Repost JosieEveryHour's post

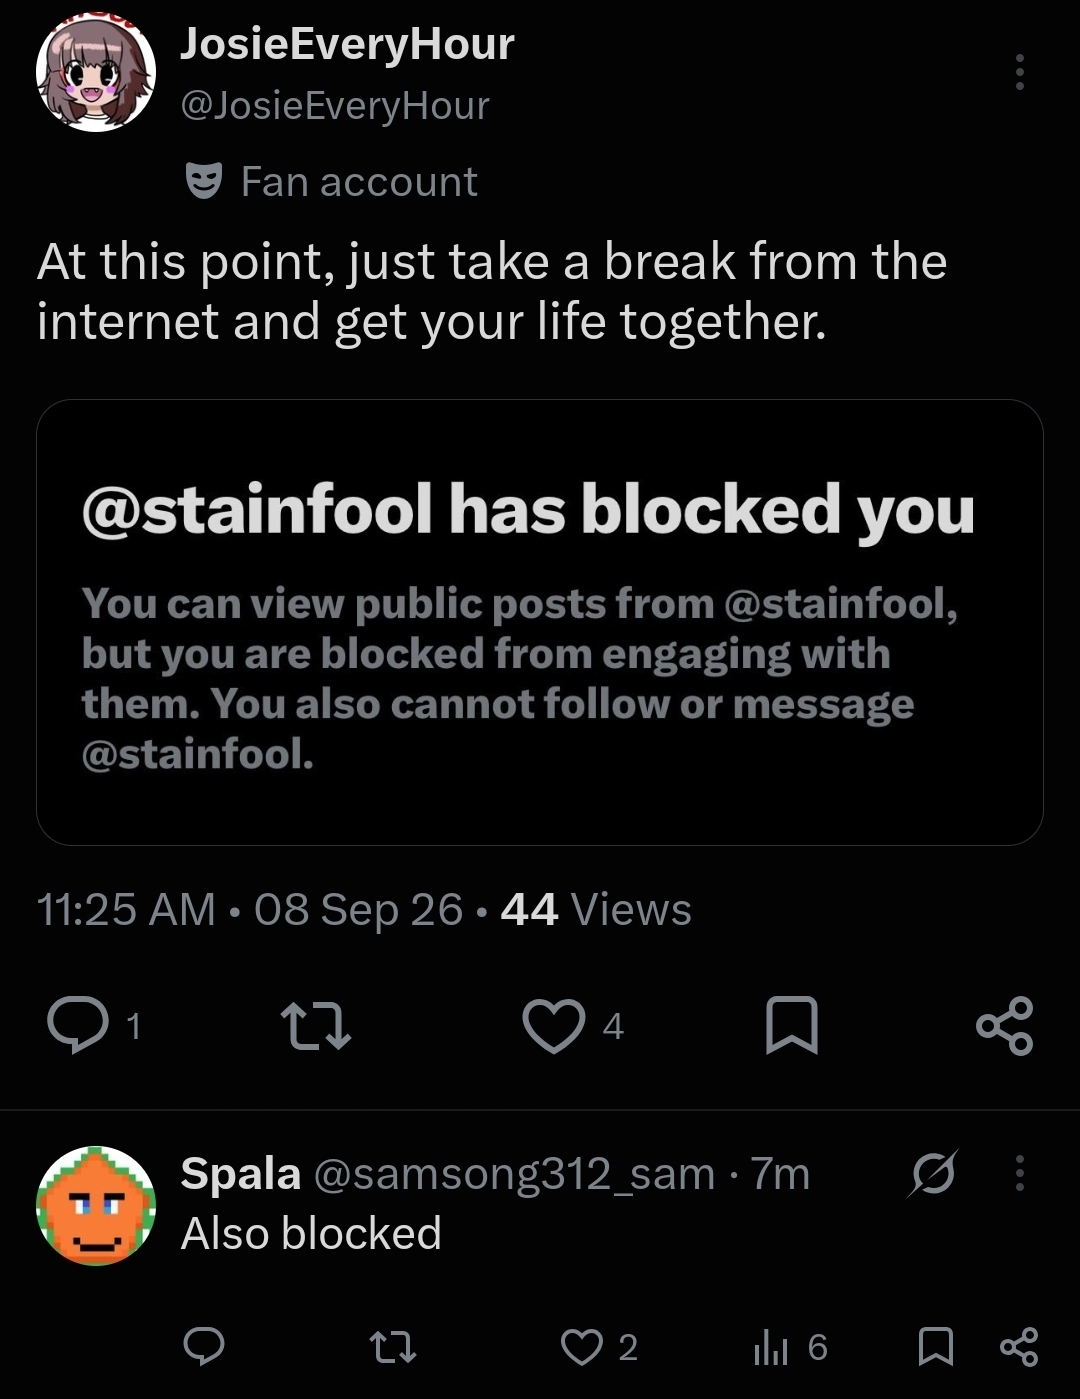coord(316,1027)
